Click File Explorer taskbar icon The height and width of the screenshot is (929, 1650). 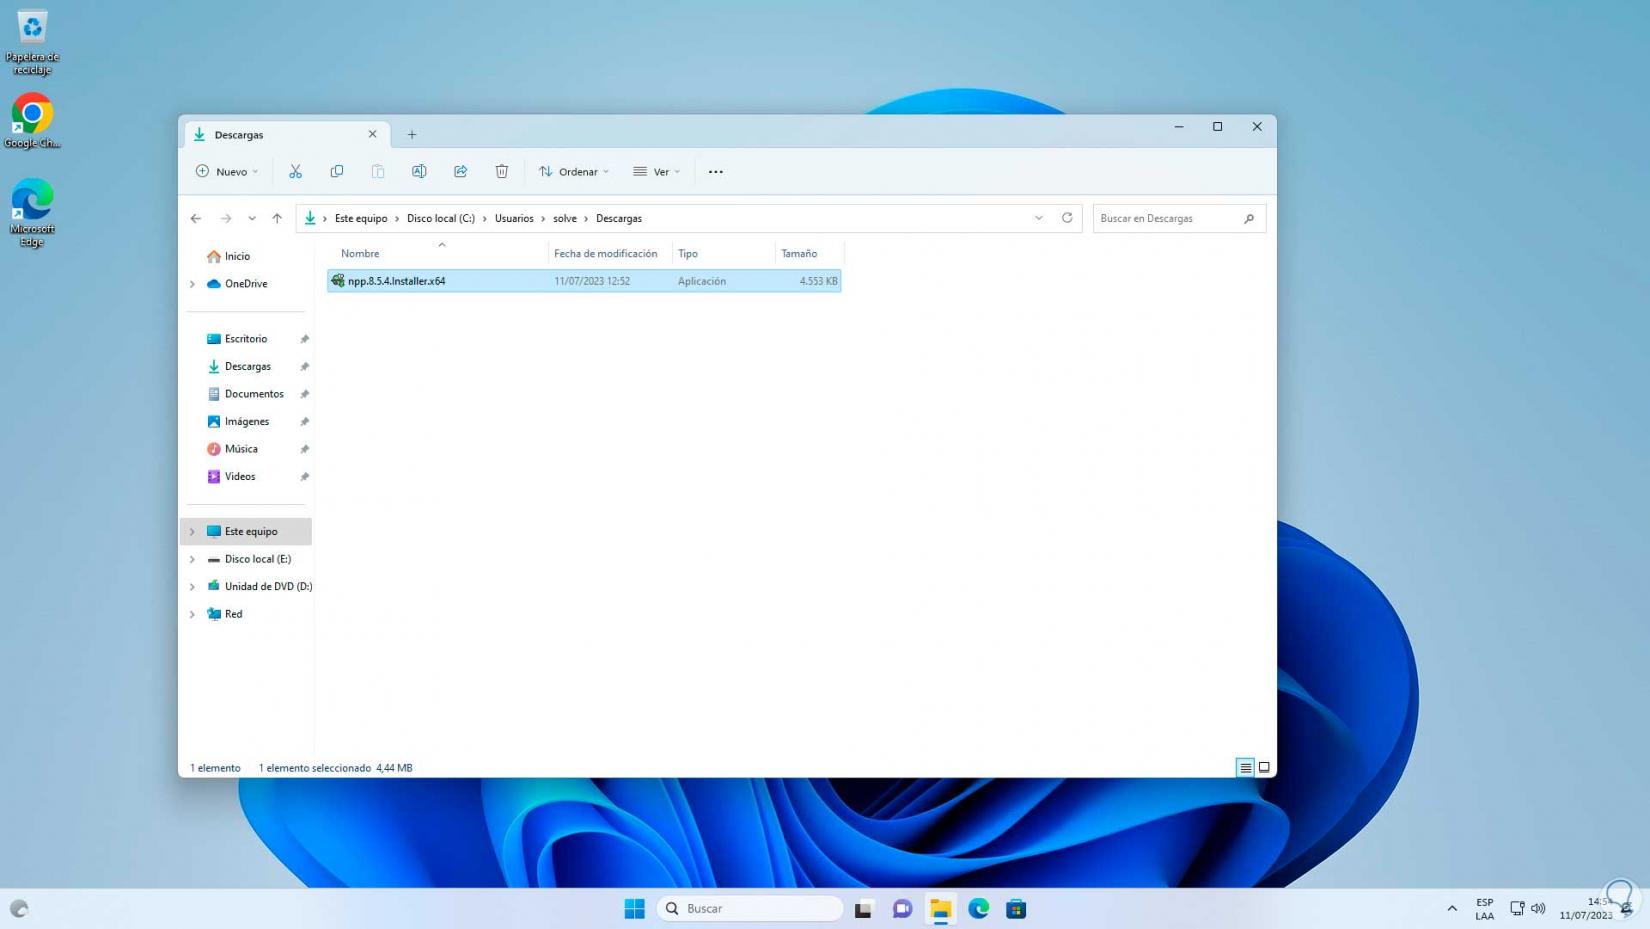coord(940,908)
